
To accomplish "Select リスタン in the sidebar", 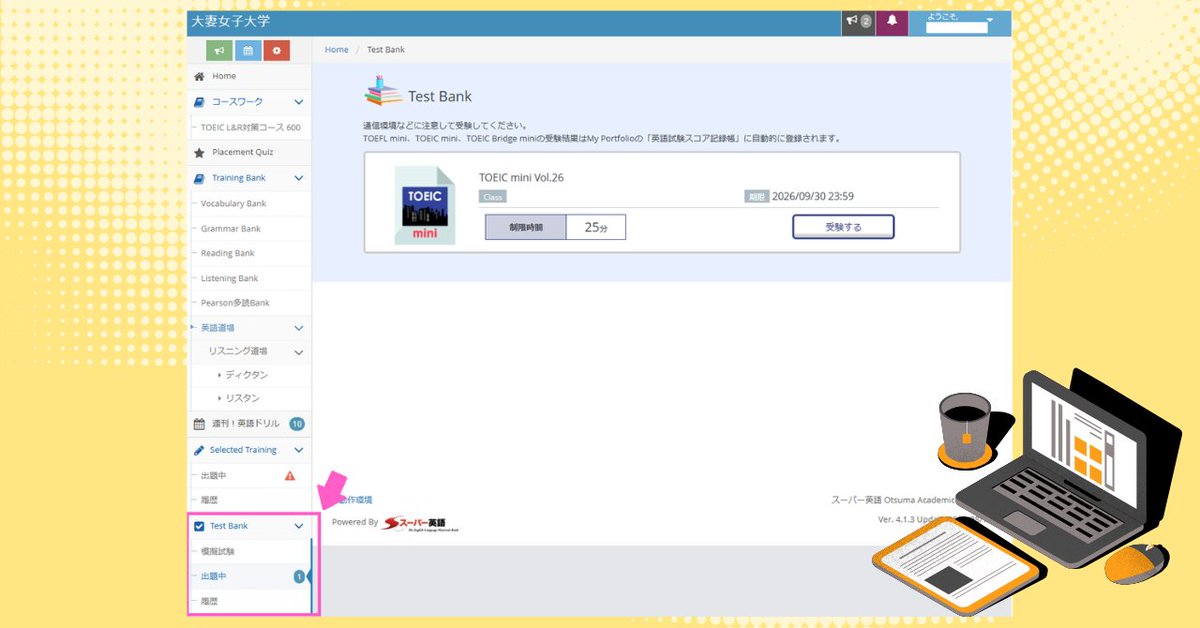I will pyautogui.click(x=243, y=399).
